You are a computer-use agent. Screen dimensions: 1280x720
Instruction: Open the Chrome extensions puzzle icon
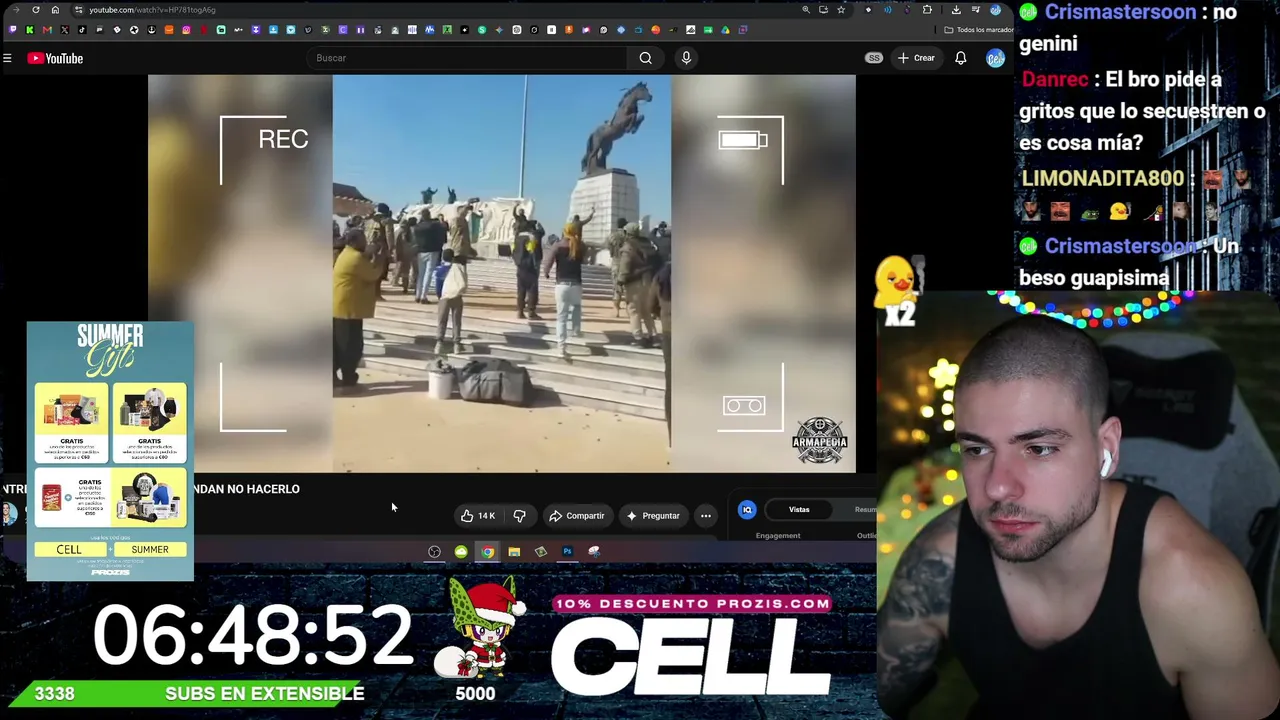pos(927,10)
